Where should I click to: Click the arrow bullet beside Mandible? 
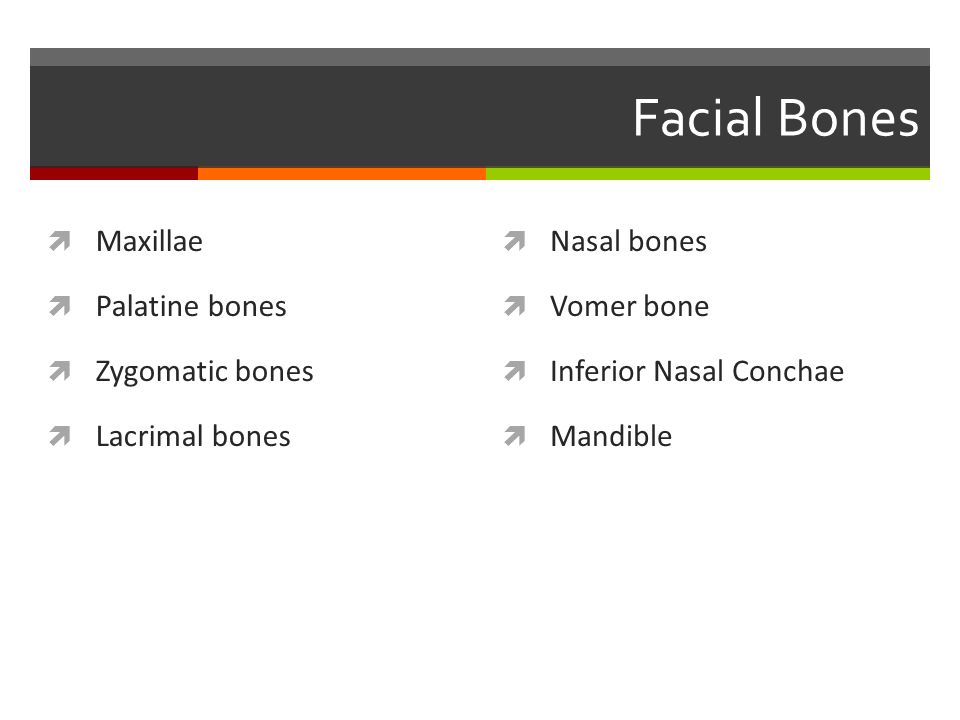pyautogui.click(x=515, y=436)
